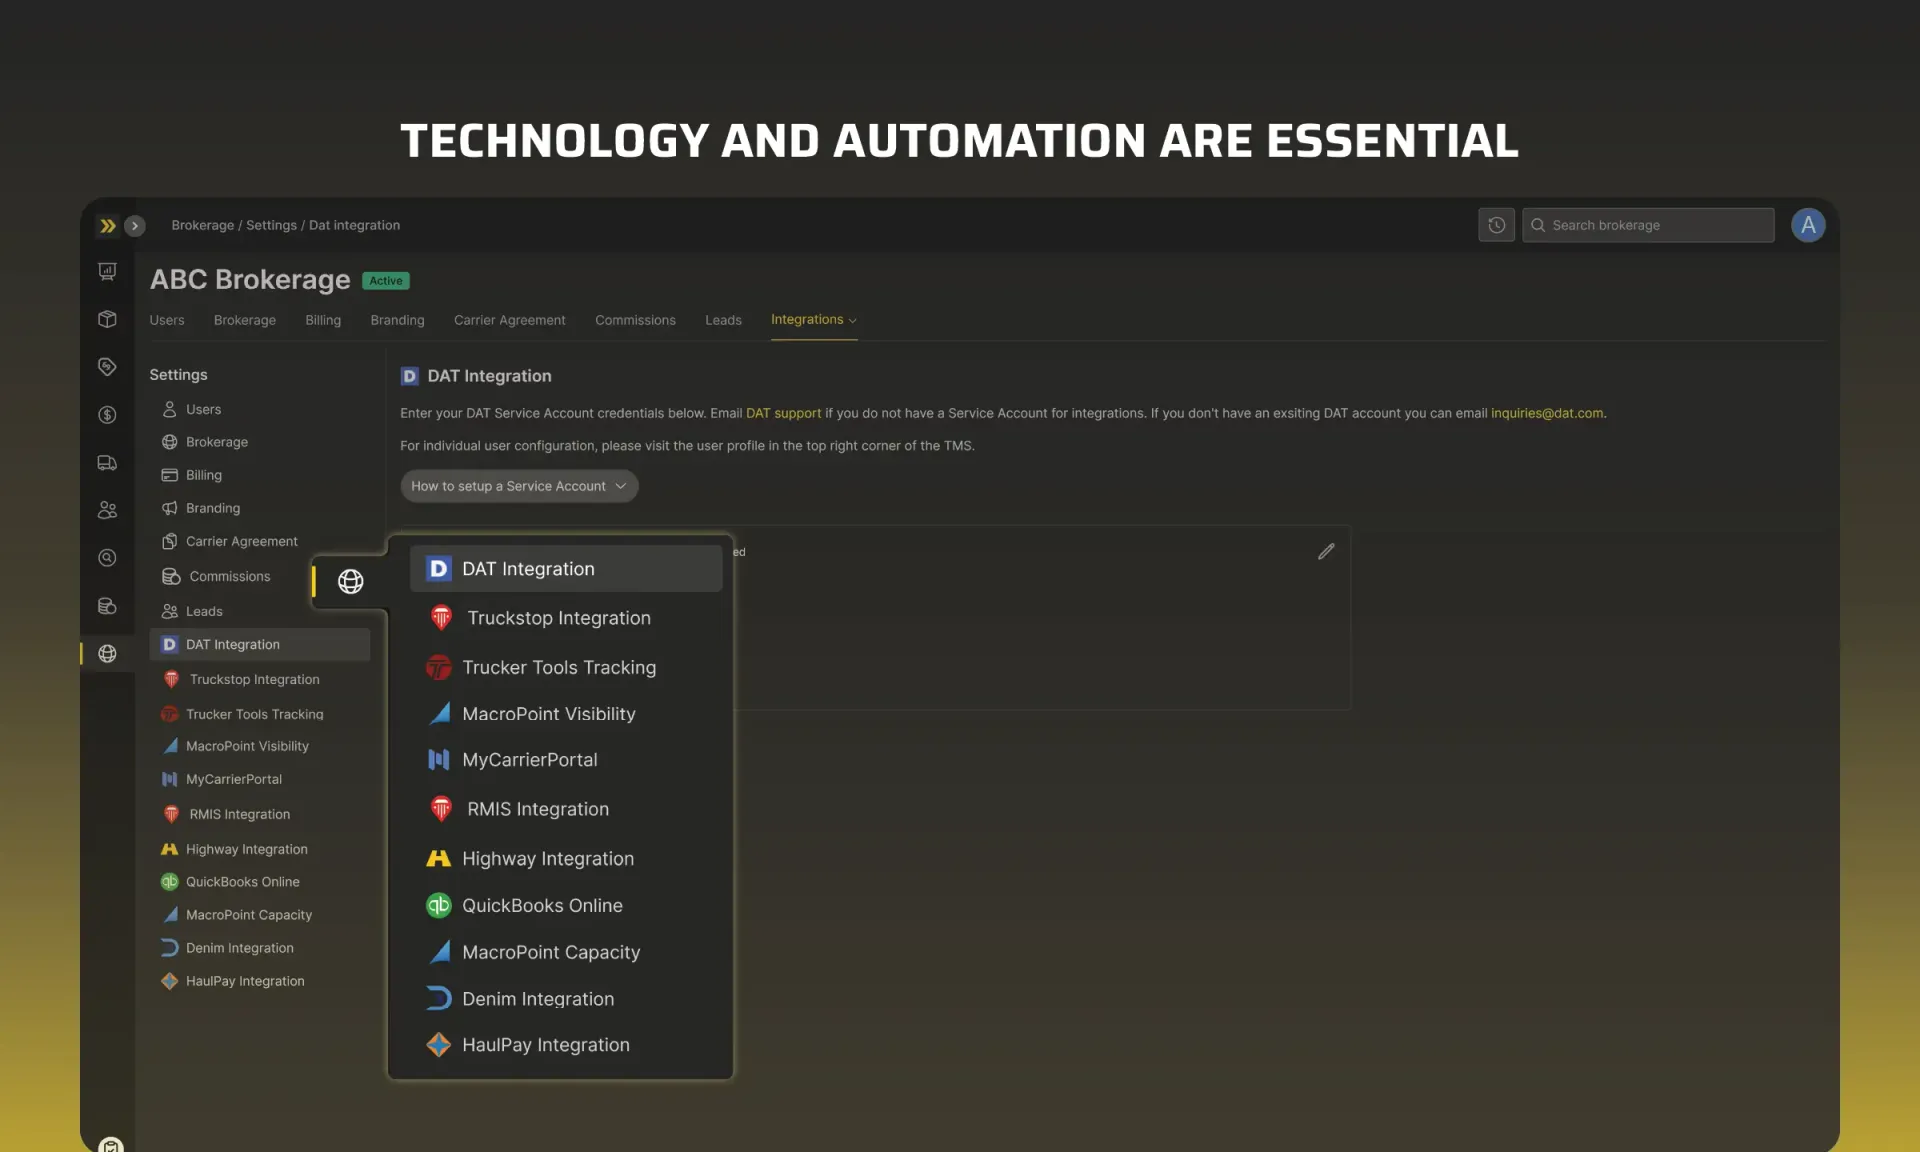The image size is (1920, 1152).
Task: Click the green Active status badge
Action: tap(386, 281)
